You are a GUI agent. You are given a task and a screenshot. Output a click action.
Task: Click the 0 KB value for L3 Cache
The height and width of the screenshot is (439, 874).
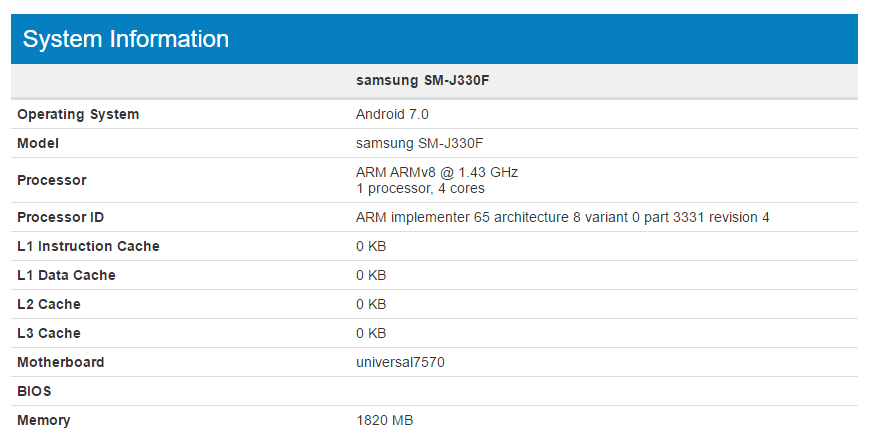[x=371, y=334]
